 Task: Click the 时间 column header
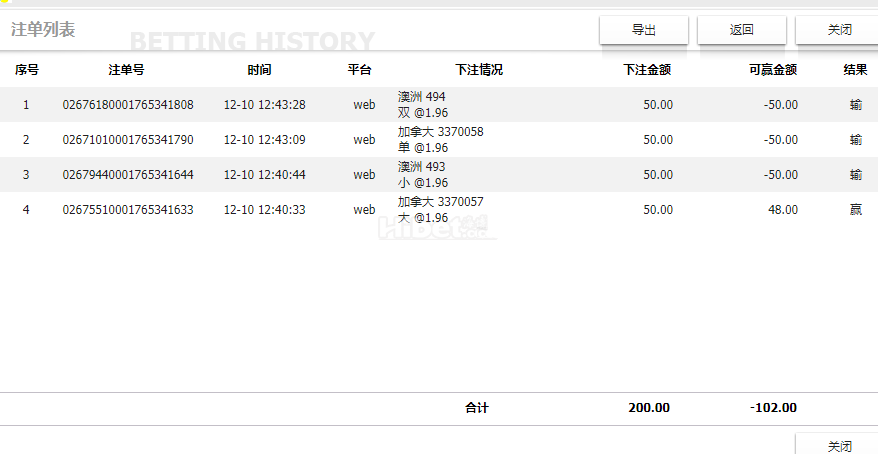259,70
